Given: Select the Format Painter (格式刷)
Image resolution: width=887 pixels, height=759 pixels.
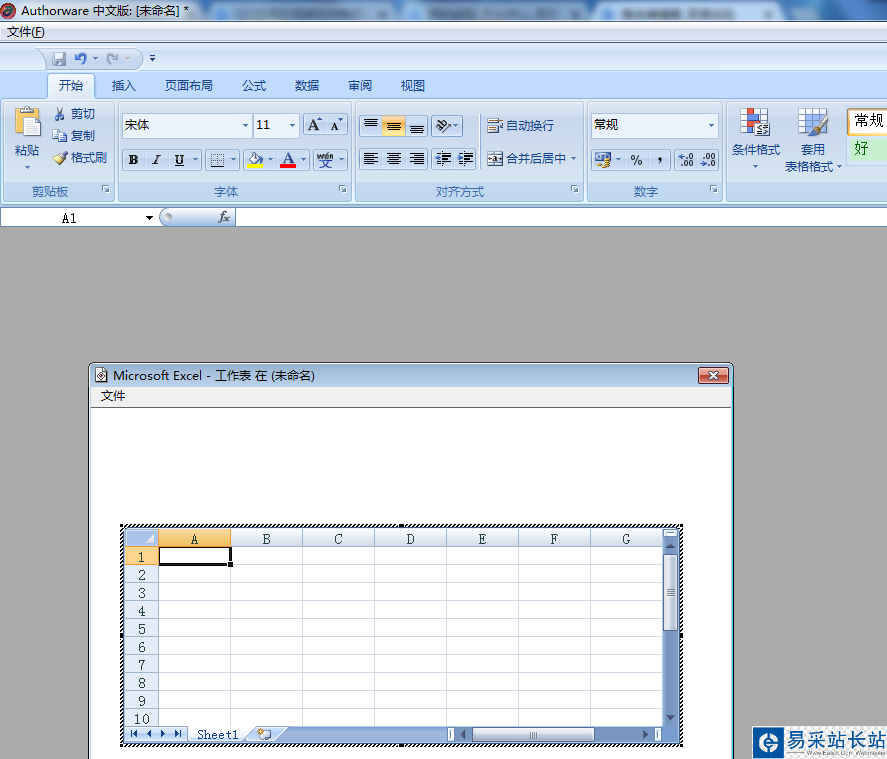Looking at the screenshot, I should pyautogui.click(x=80, y=158).
